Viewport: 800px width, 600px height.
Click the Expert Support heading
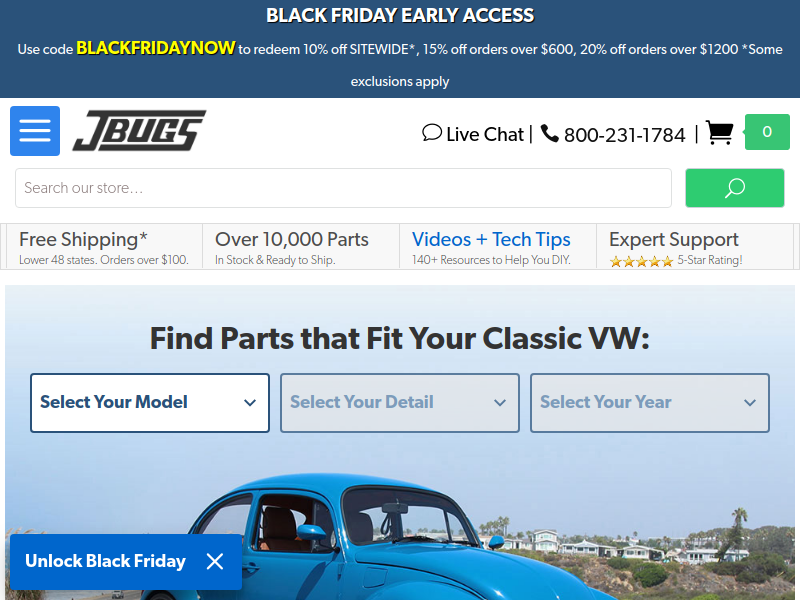(673, 239)
